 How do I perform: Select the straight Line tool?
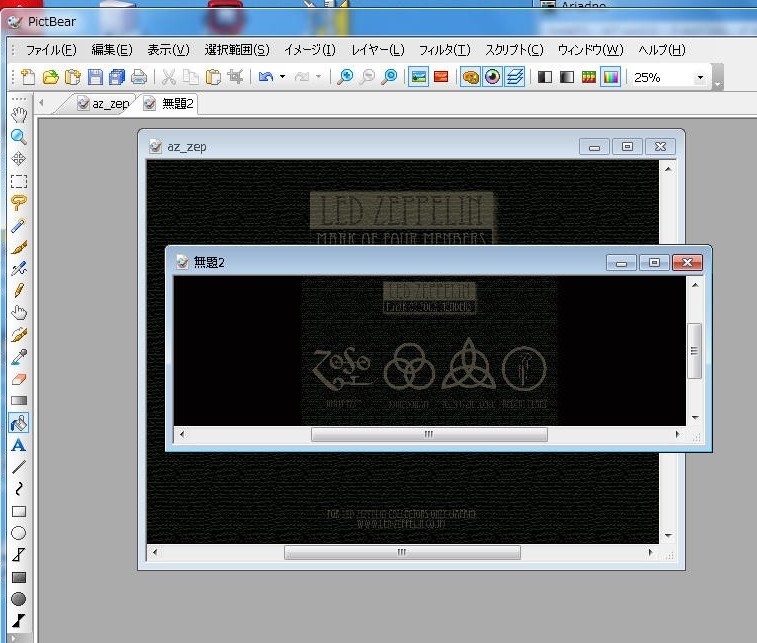(x=19, y=467)
